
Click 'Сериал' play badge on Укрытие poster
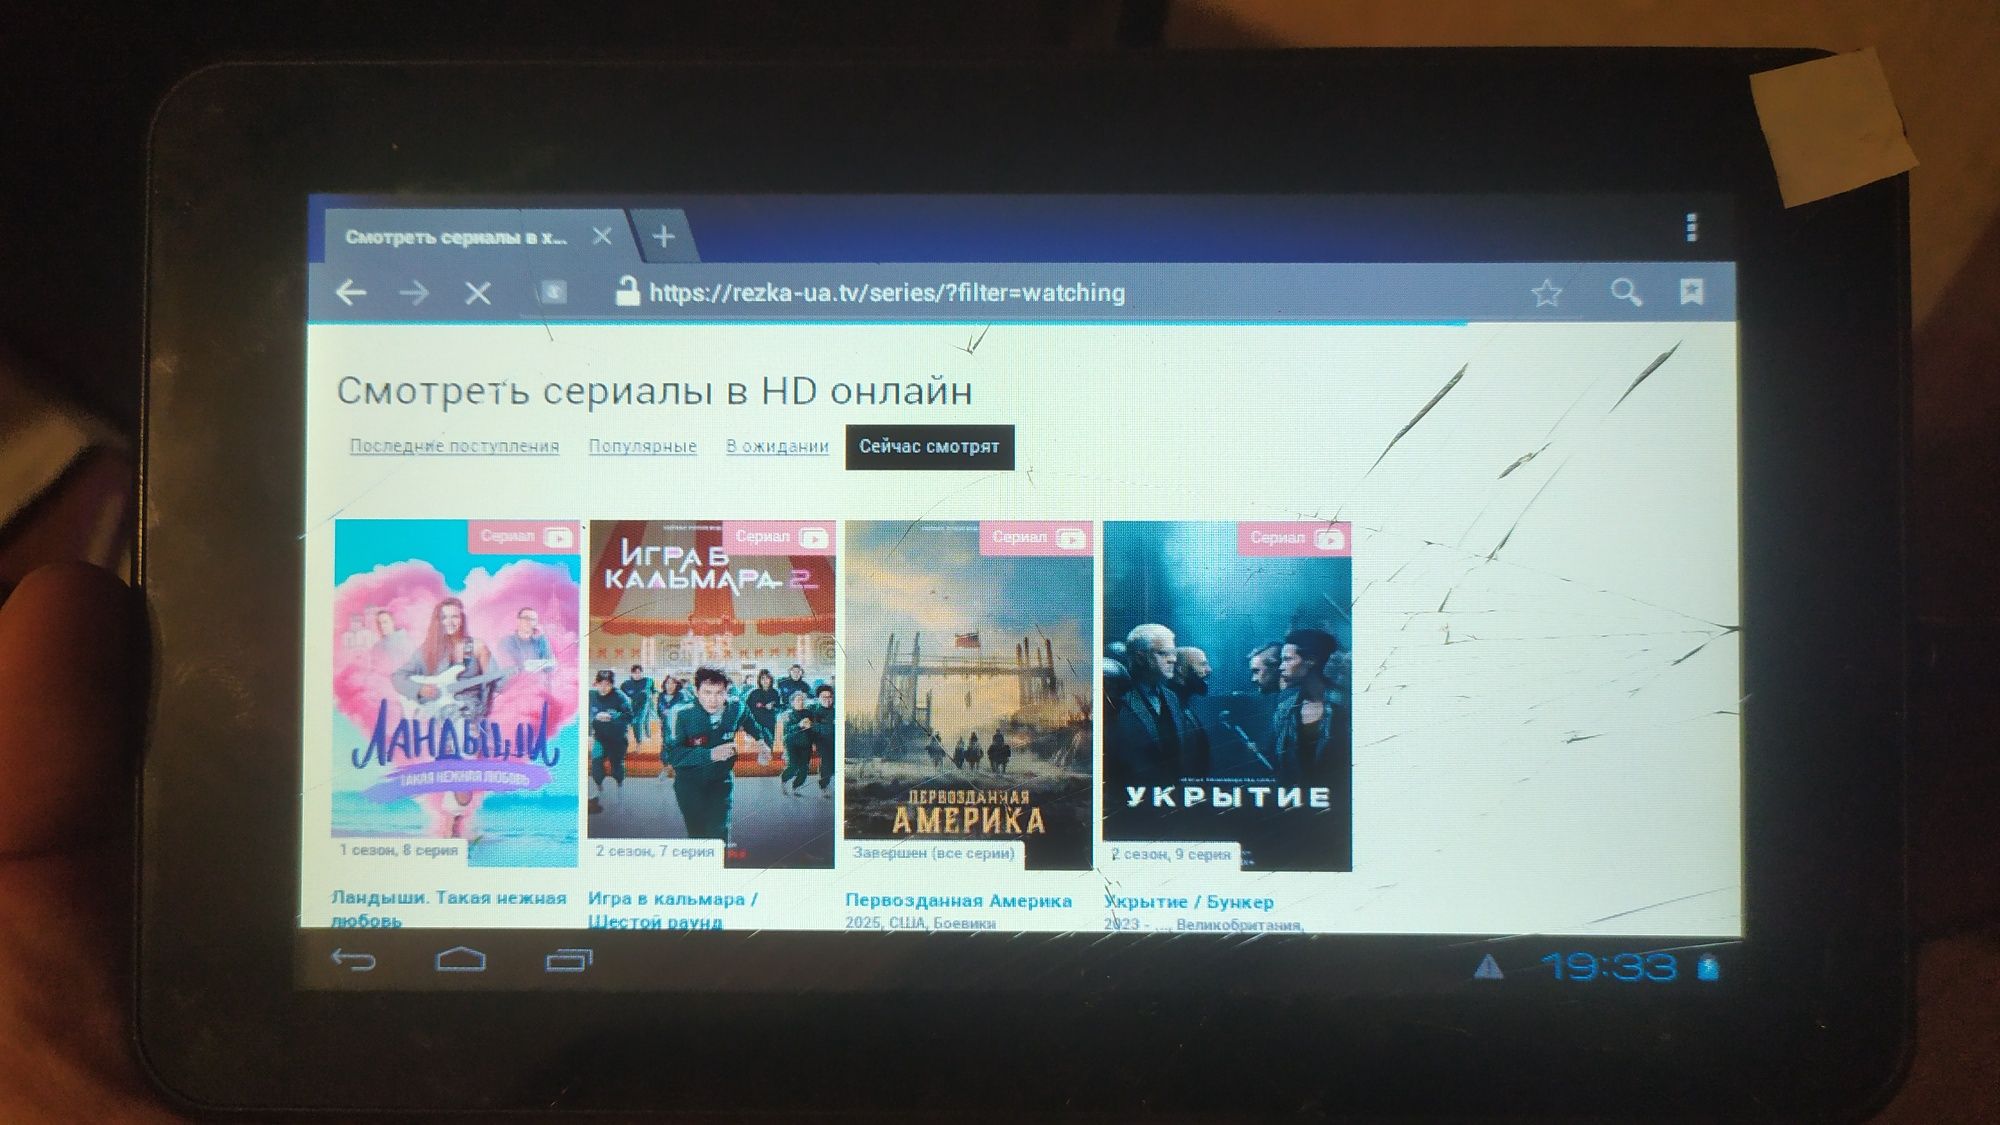[x=1296, y=538]
